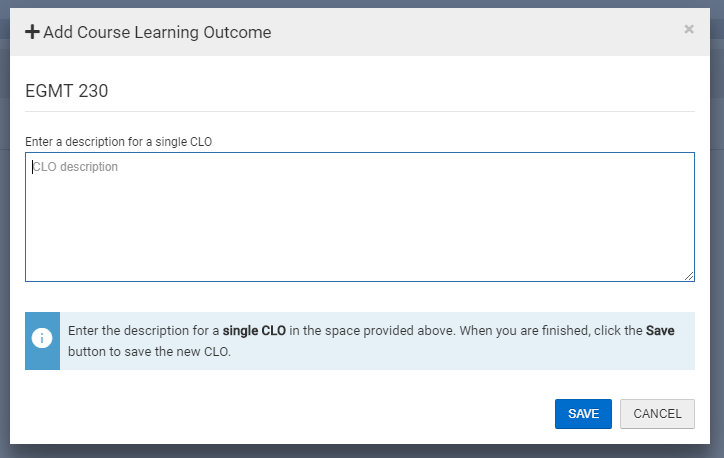
Task: Save the new CLO
Action: pyautogui.click(x=583, y=414)
